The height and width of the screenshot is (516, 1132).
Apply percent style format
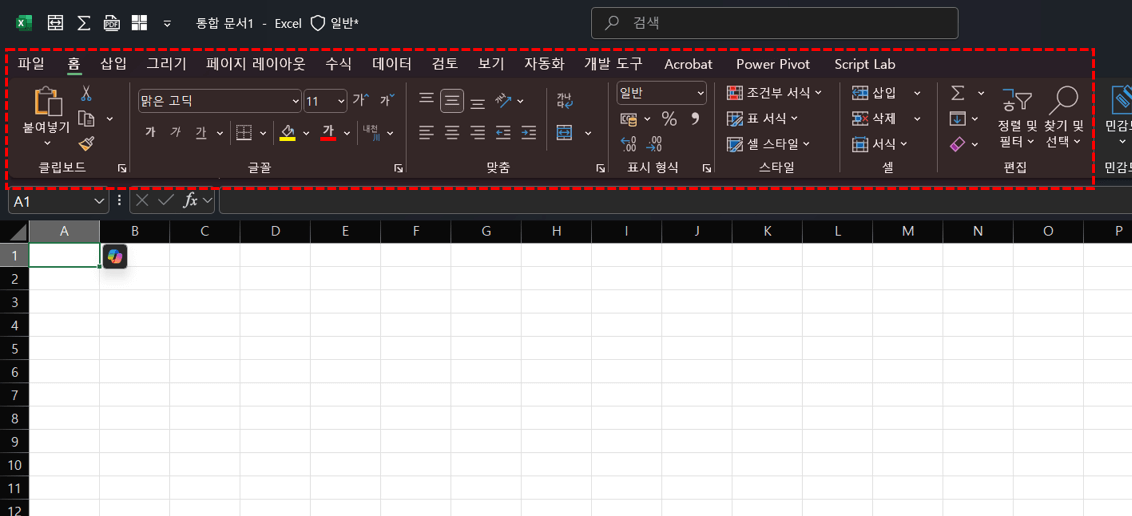[x=669, y=119]
